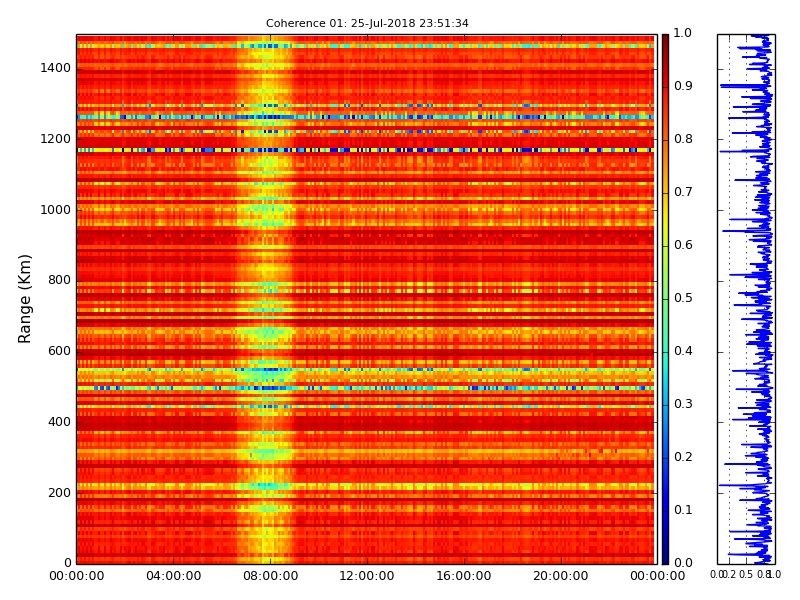
Task: Click the dark red top of colorbar
Action: 665,41
